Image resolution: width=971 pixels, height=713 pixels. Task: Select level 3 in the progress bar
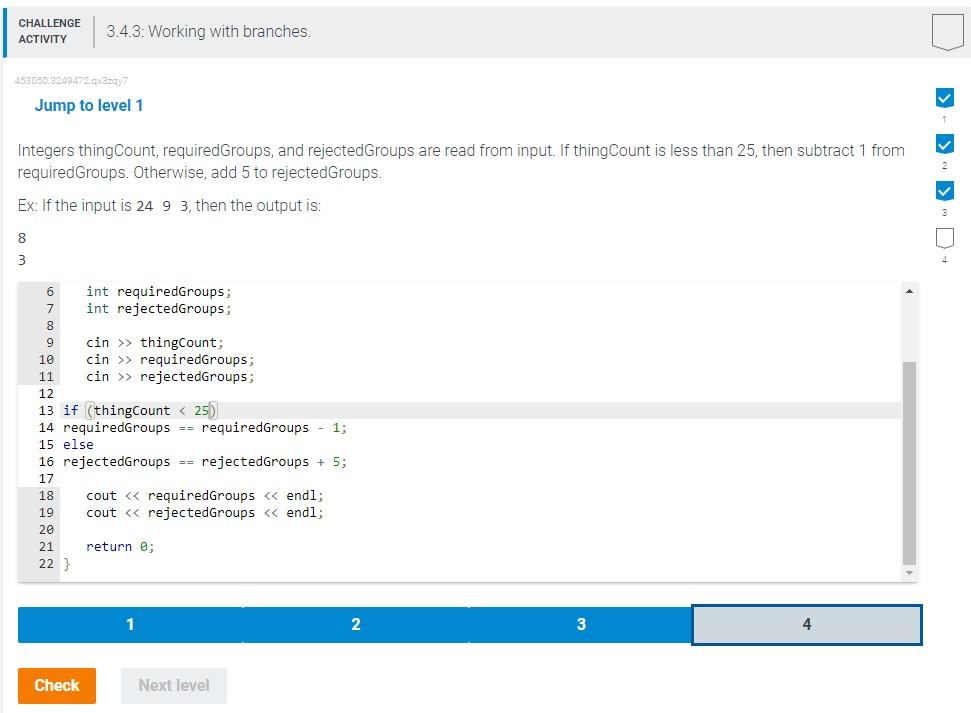click(581, 624)
